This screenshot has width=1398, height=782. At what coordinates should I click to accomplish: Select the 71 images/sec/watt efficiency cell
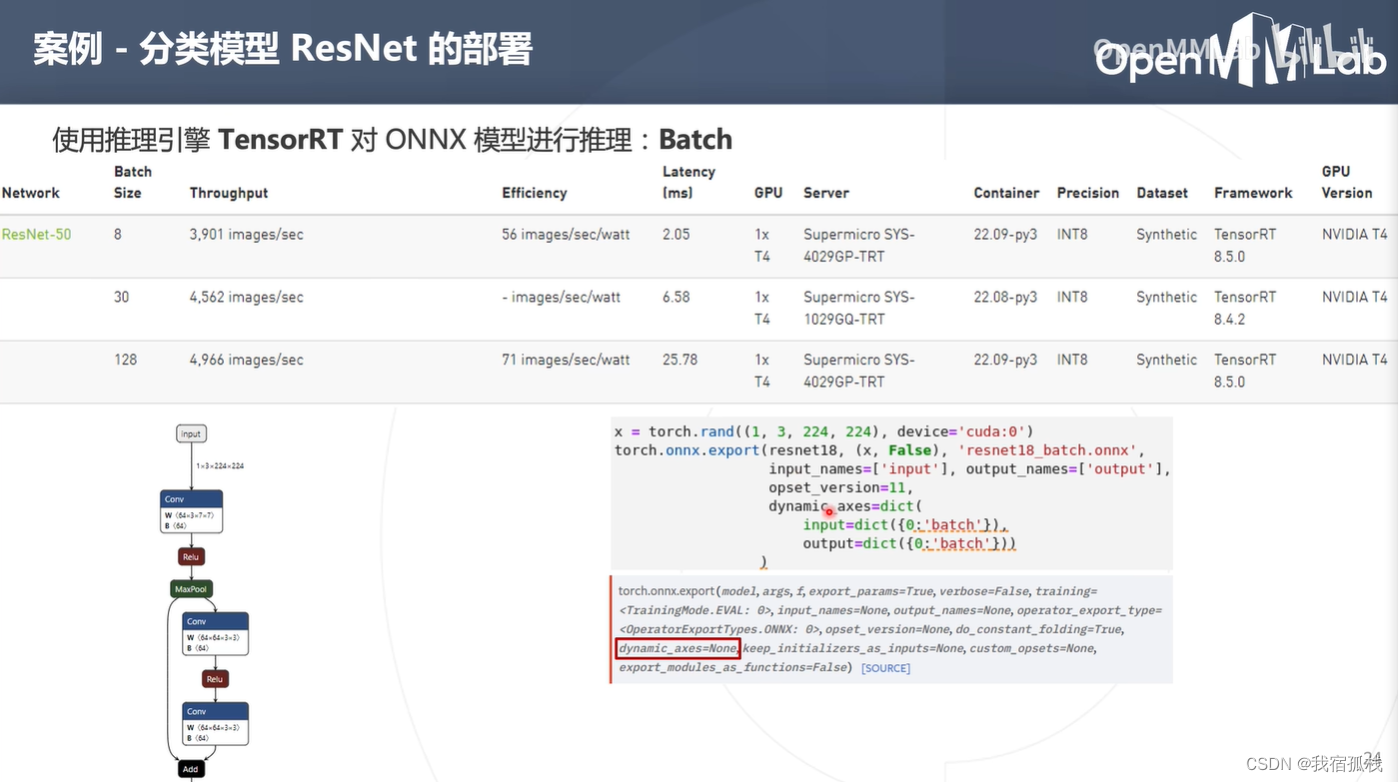tap(566, 360)
